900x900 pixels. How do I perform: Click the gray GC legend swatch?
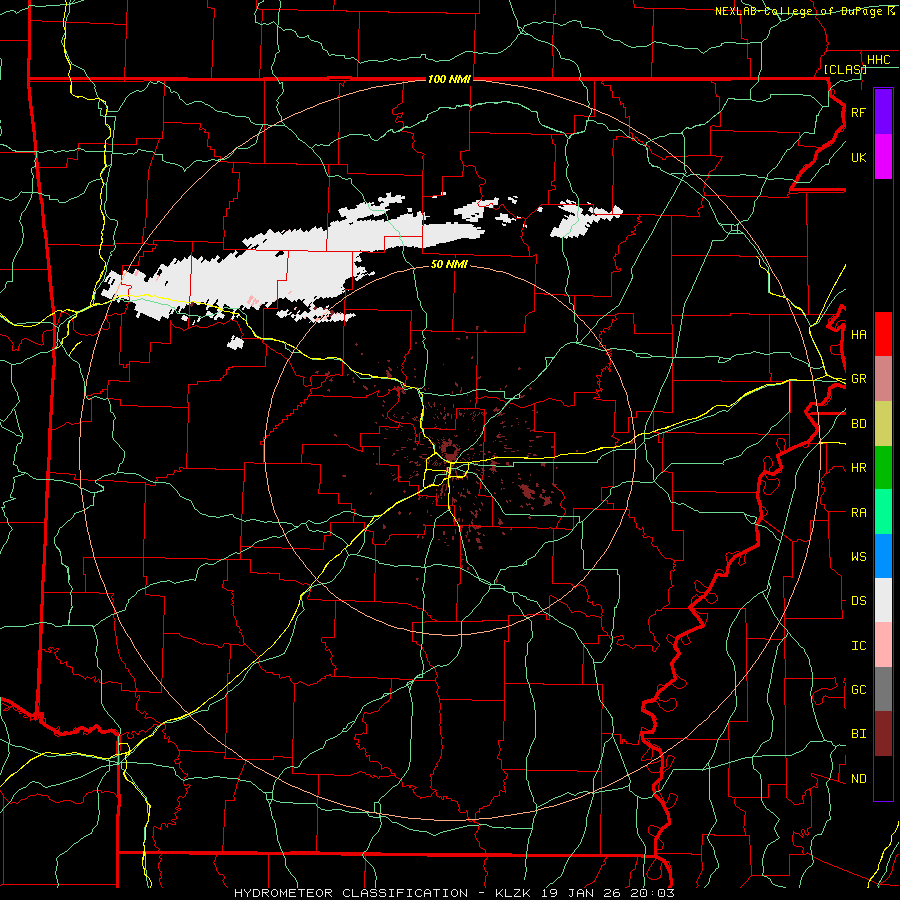[x=883, y=689]
